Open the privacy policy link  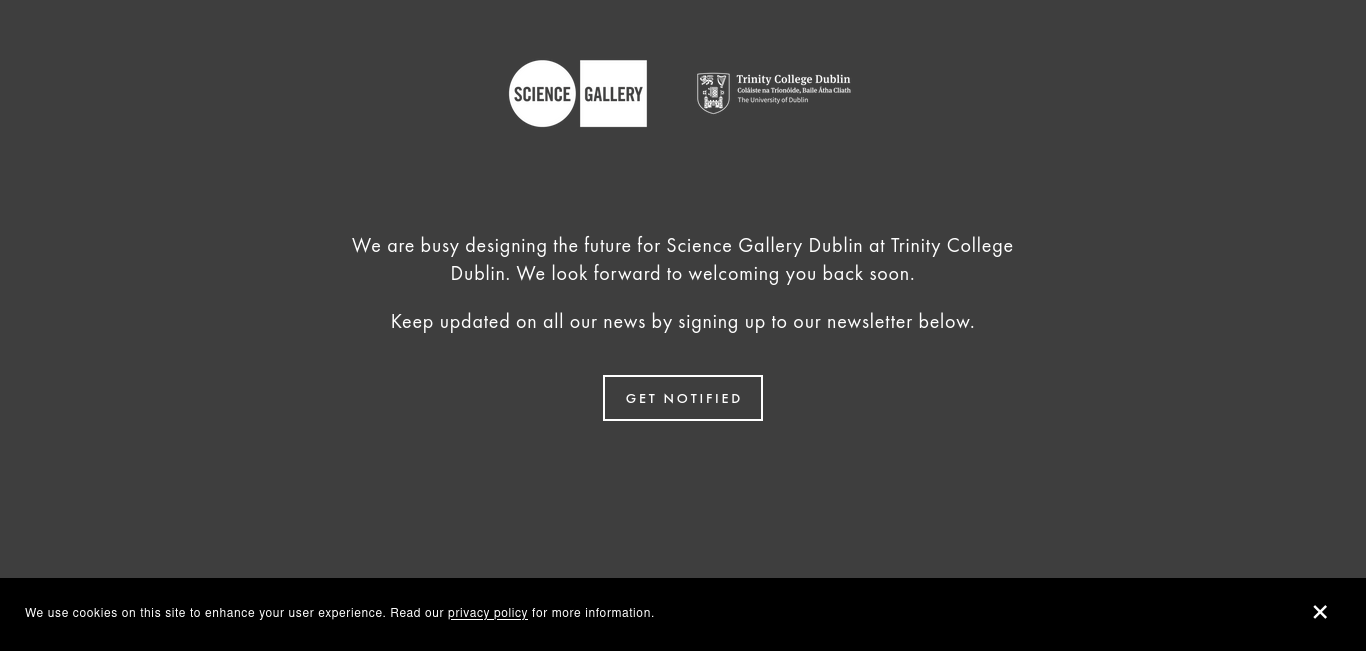point(487,613)
